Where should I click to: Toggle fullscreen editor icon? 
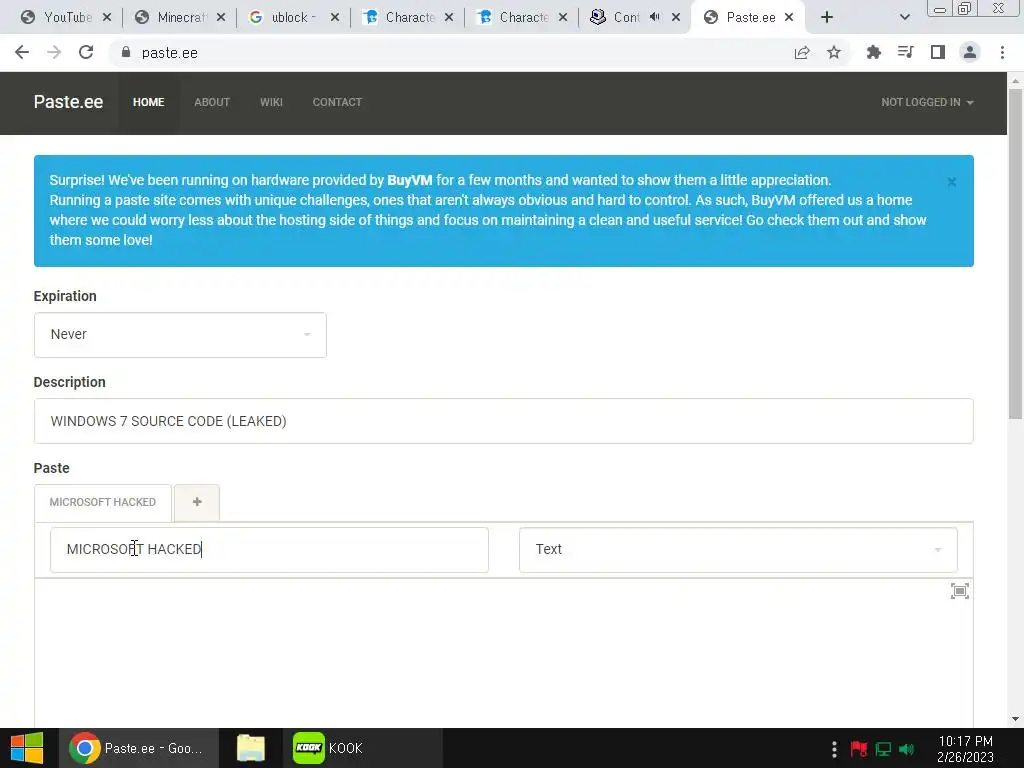coord(959,591)
